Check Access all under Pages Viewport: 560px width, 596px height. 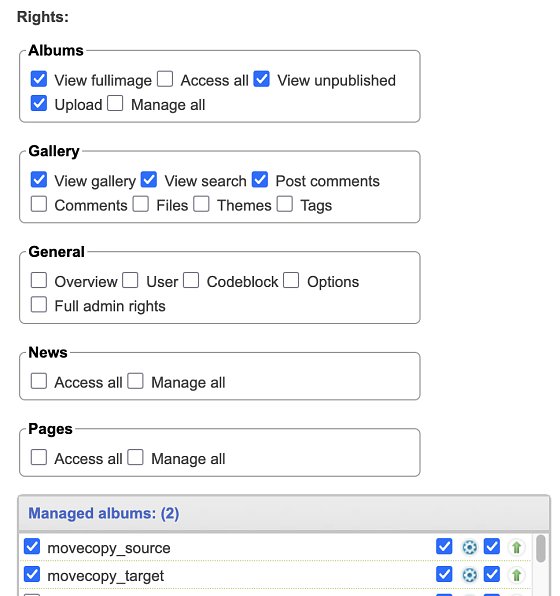pyautogui.click(x=39, y=457)
